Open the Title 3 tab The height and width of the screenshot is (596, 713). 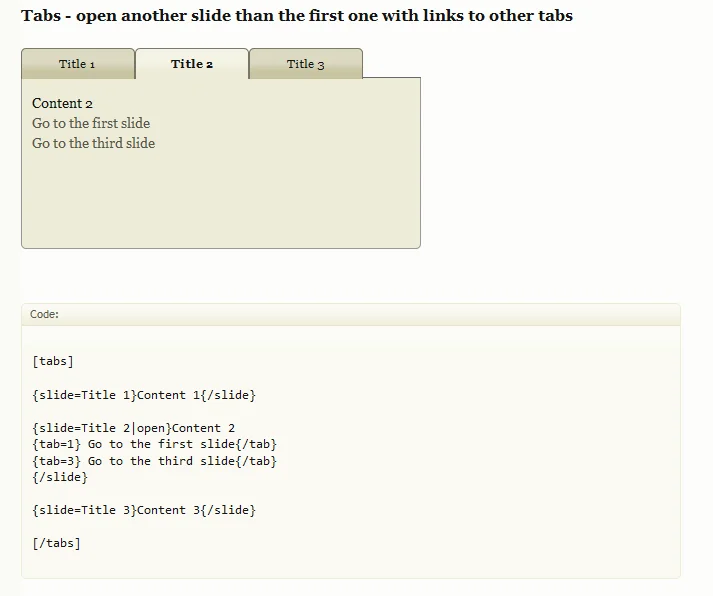coord(306,64)
